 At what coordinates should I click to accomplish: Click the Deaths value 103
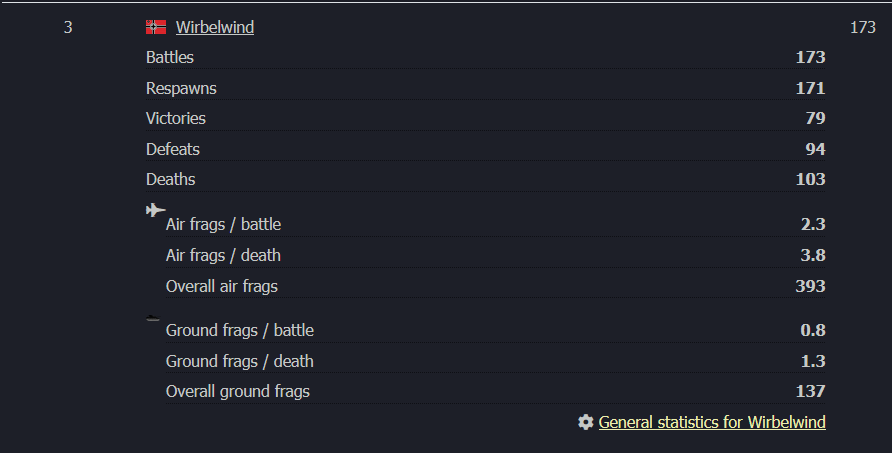click(x=811, y=179)
